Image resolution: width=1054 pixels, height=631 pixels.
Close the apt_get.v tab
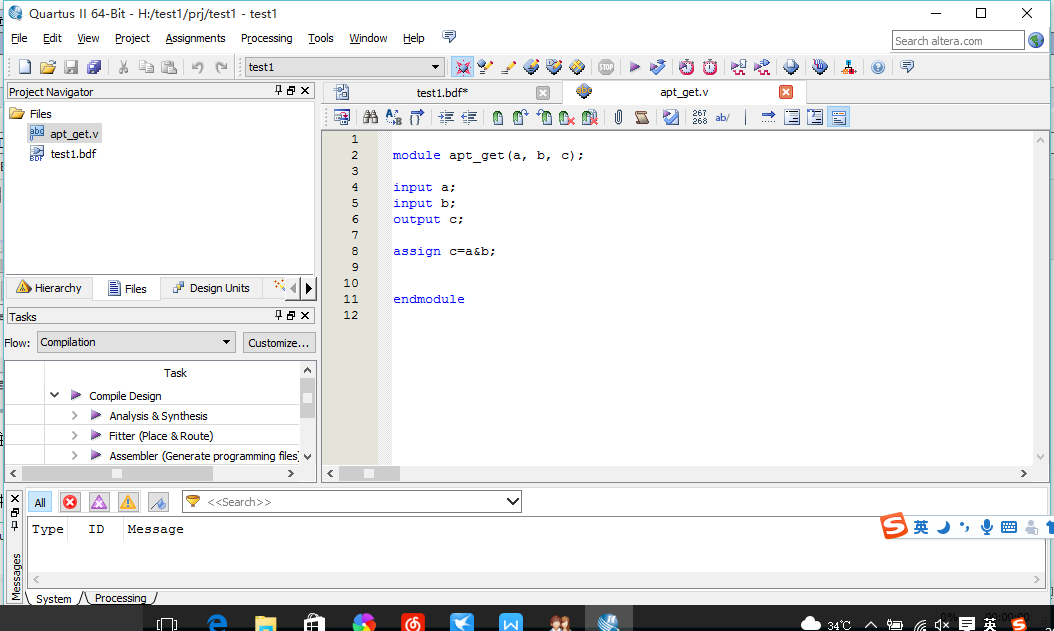click(785, 92)
